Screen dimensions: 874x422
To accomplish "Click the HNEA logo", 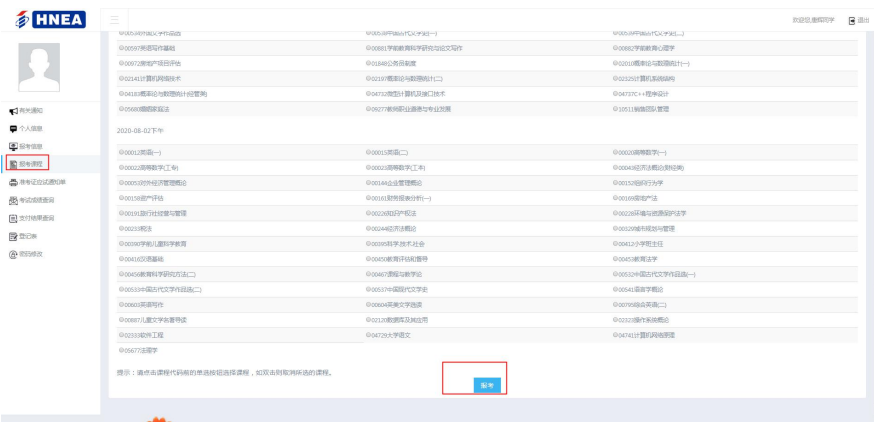I will [x=47, y=19].
